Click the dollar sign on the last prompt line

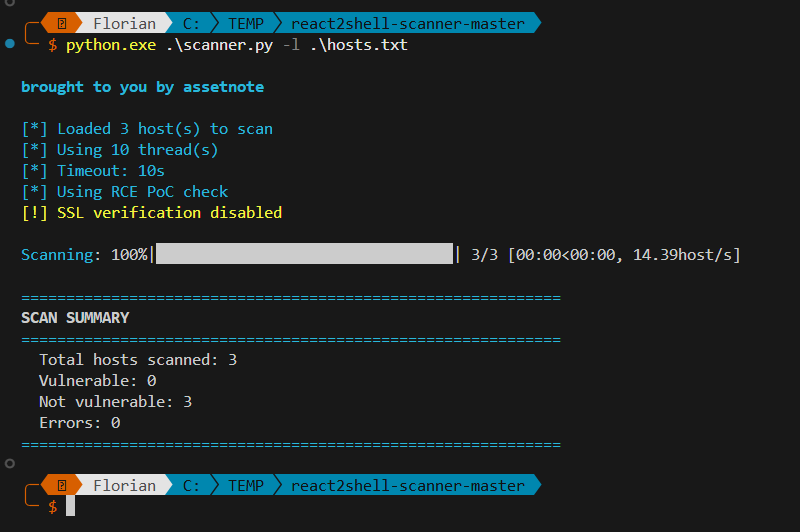[x=53, y=507]
